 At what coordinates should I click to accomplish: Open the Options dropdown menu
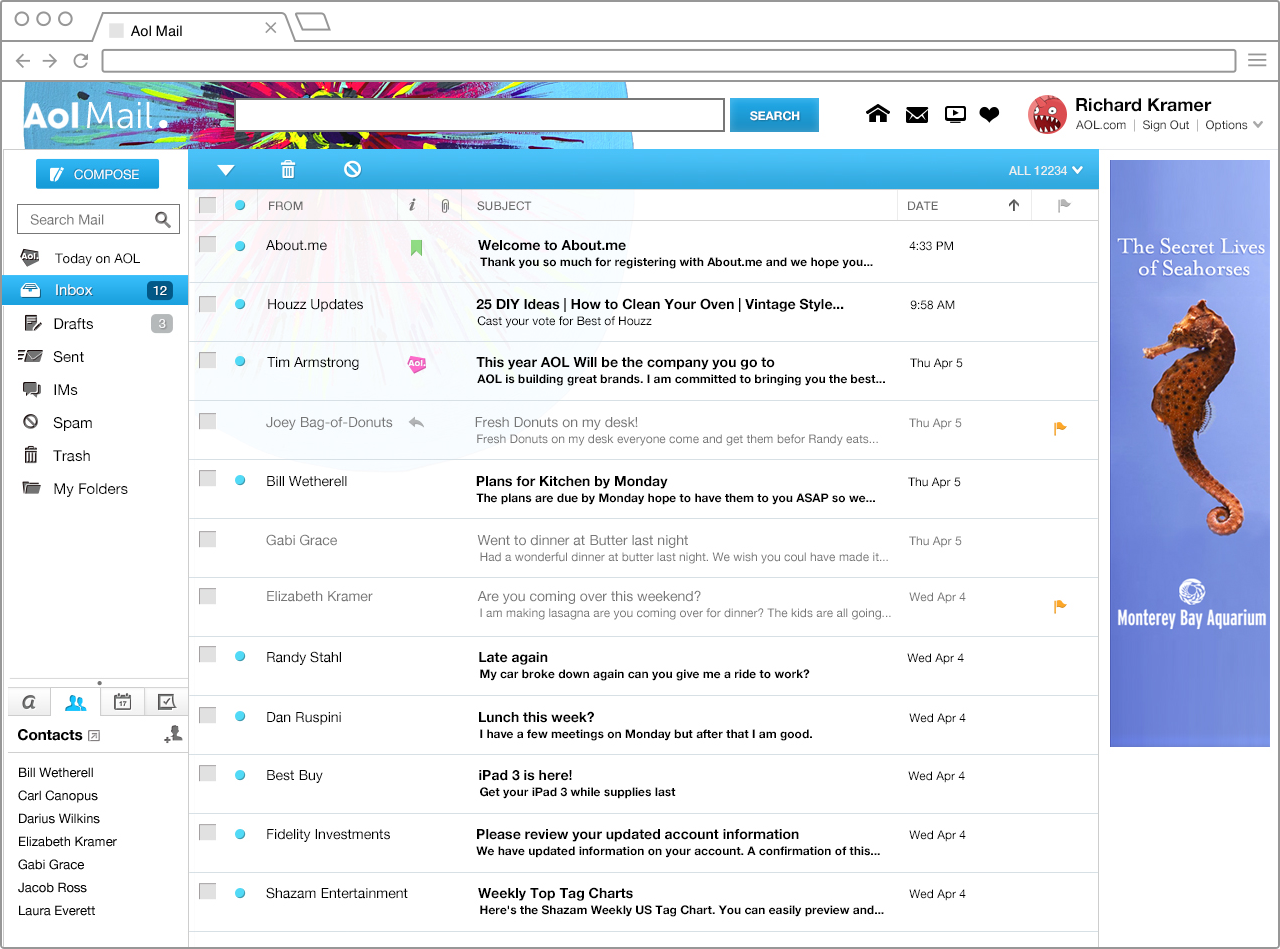click(1234, 125)
